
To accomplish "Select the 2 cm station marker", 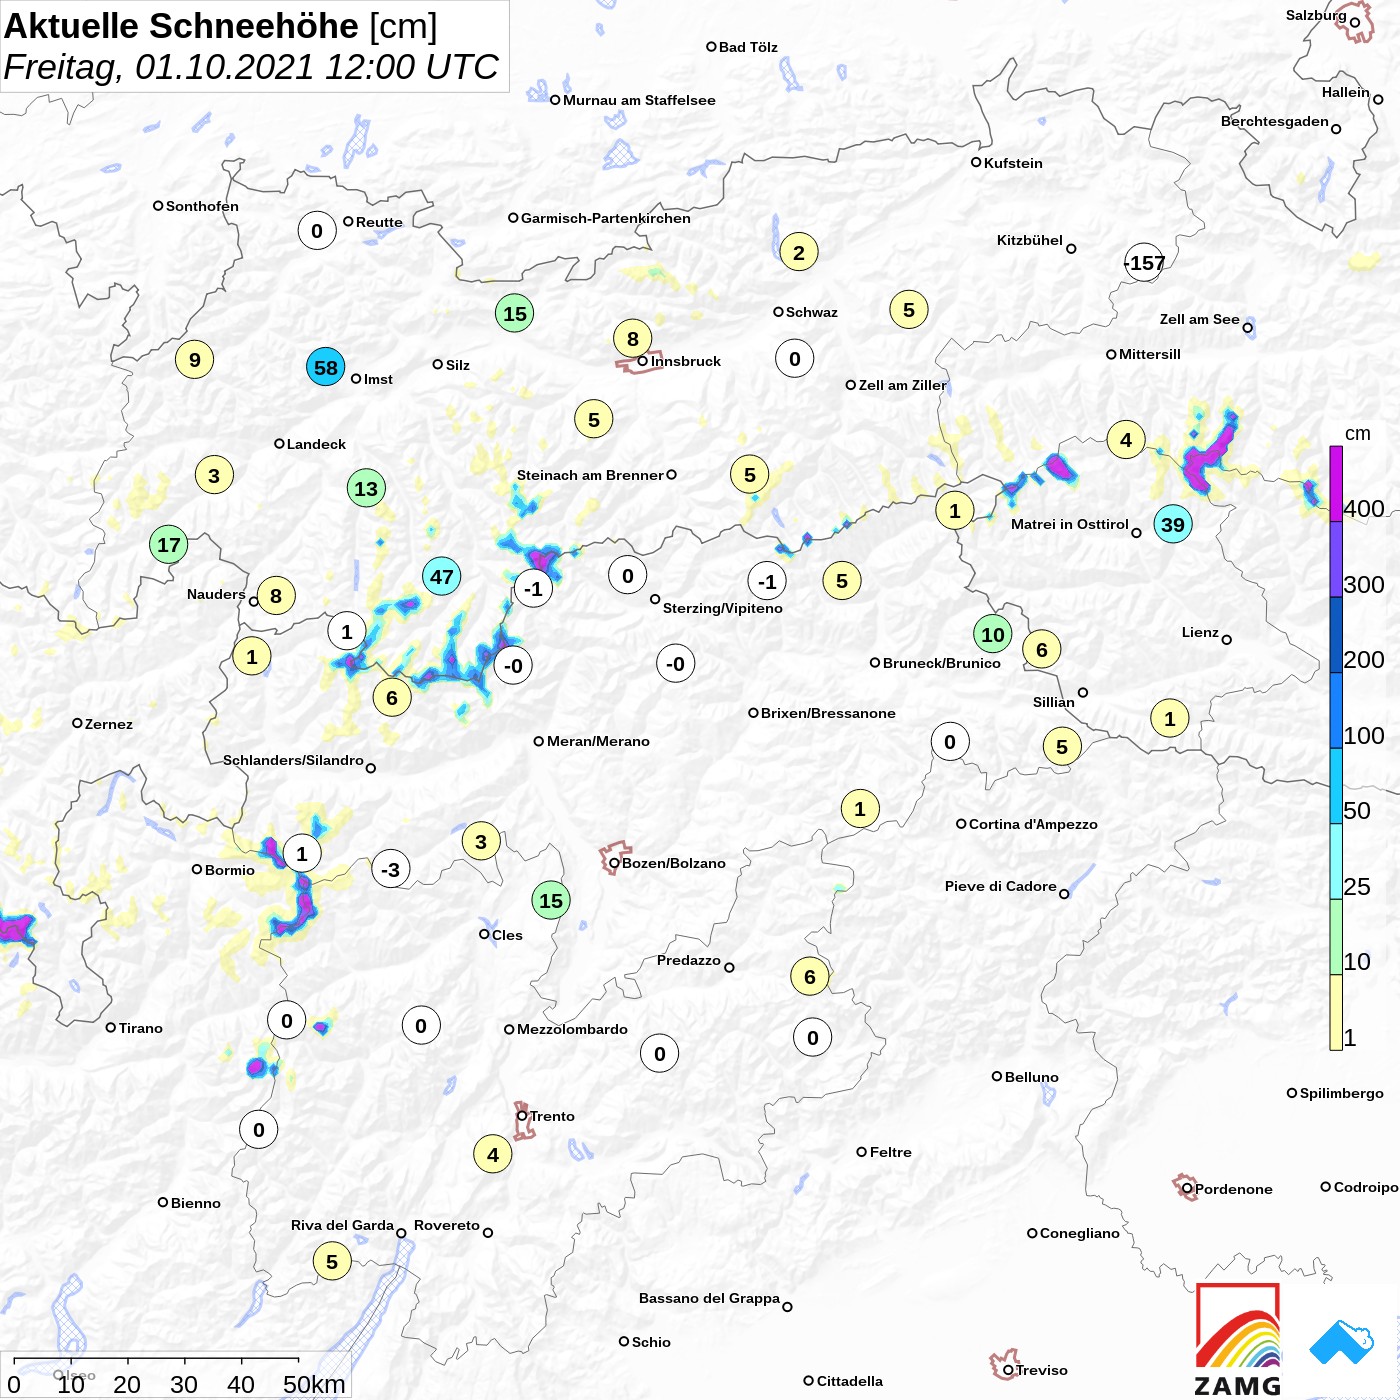I will tap(799, 252).
